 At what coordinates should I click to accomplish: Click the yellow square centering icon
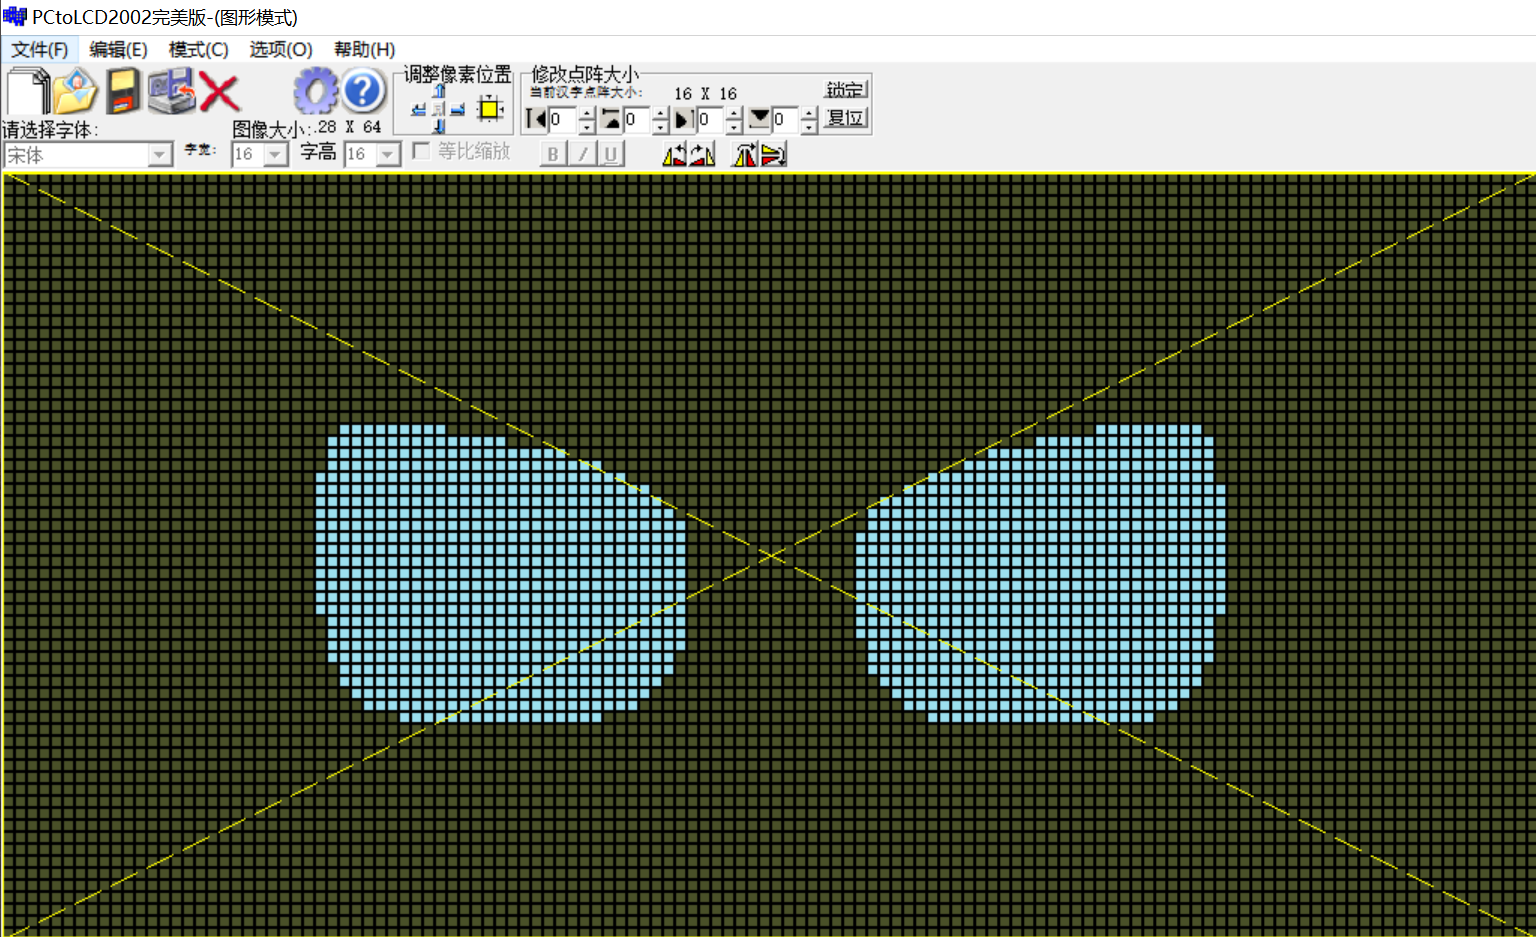490,108
